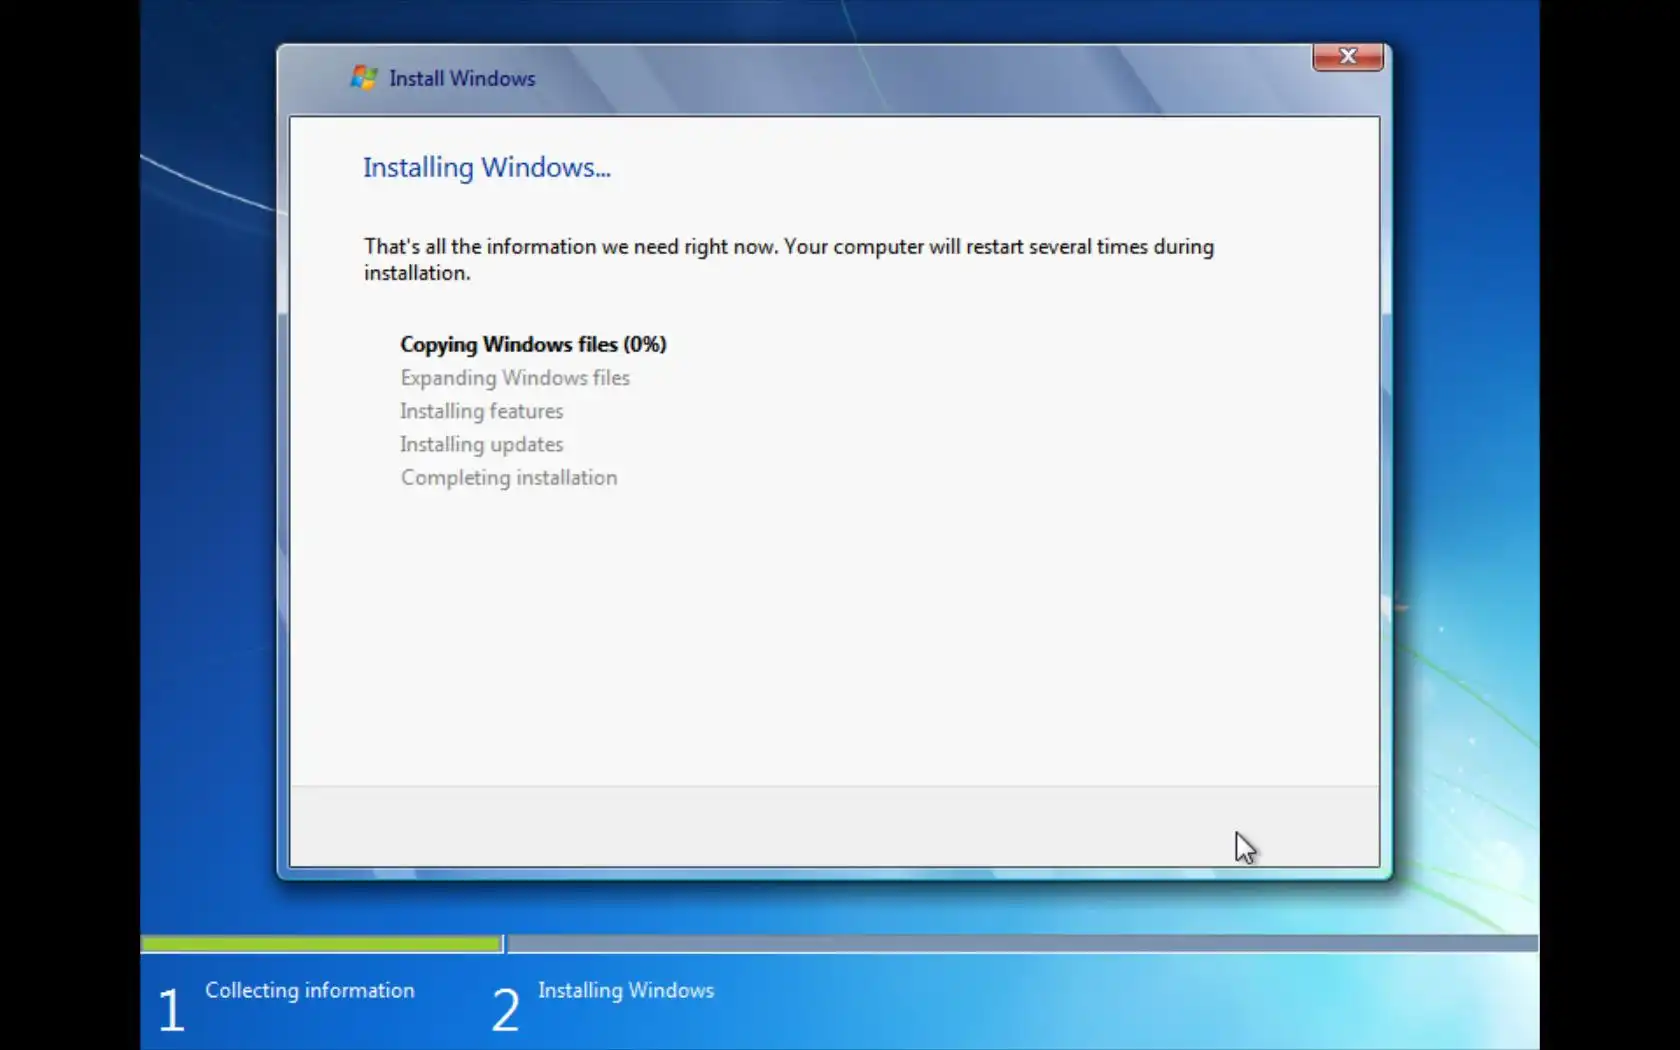The image size is (1680, 1050).
Task: Click the restart notice paragraph text
Action: click(789, 259)
